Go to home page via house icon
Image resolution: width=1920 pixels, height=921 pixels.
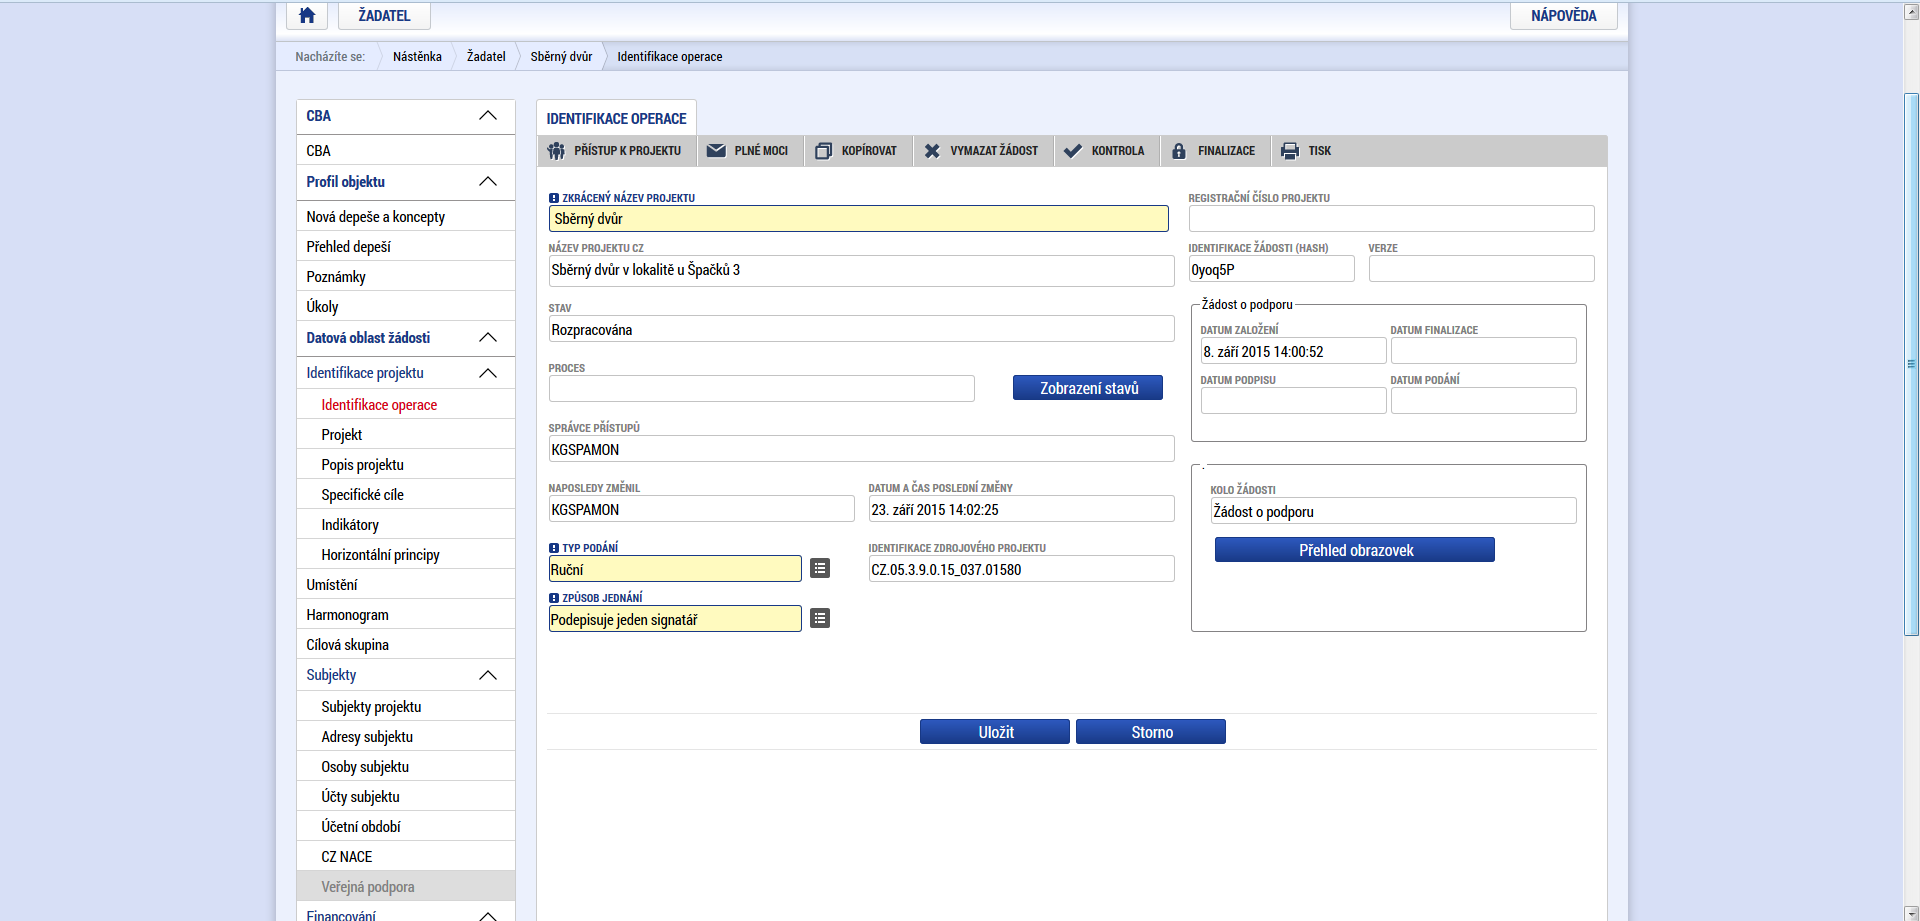[307, 15]
